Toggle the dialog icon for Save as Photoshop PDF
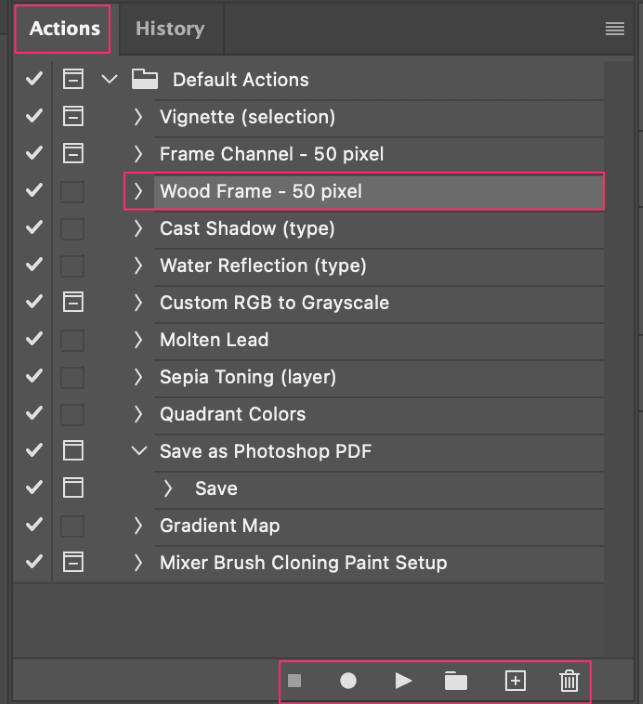The width and height of the screenshot is (643, 704). click(x=73, y=450)
